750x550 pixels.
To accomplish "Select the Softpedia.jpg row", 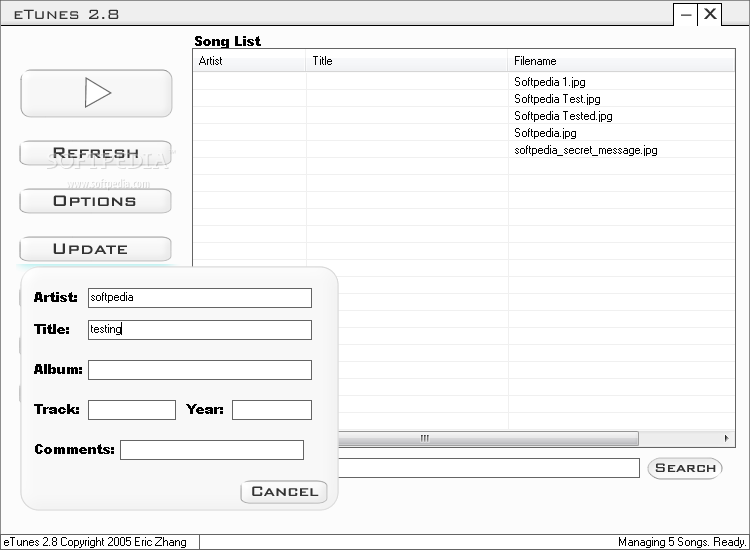I will pyautogui.click(x=464, y=133).
